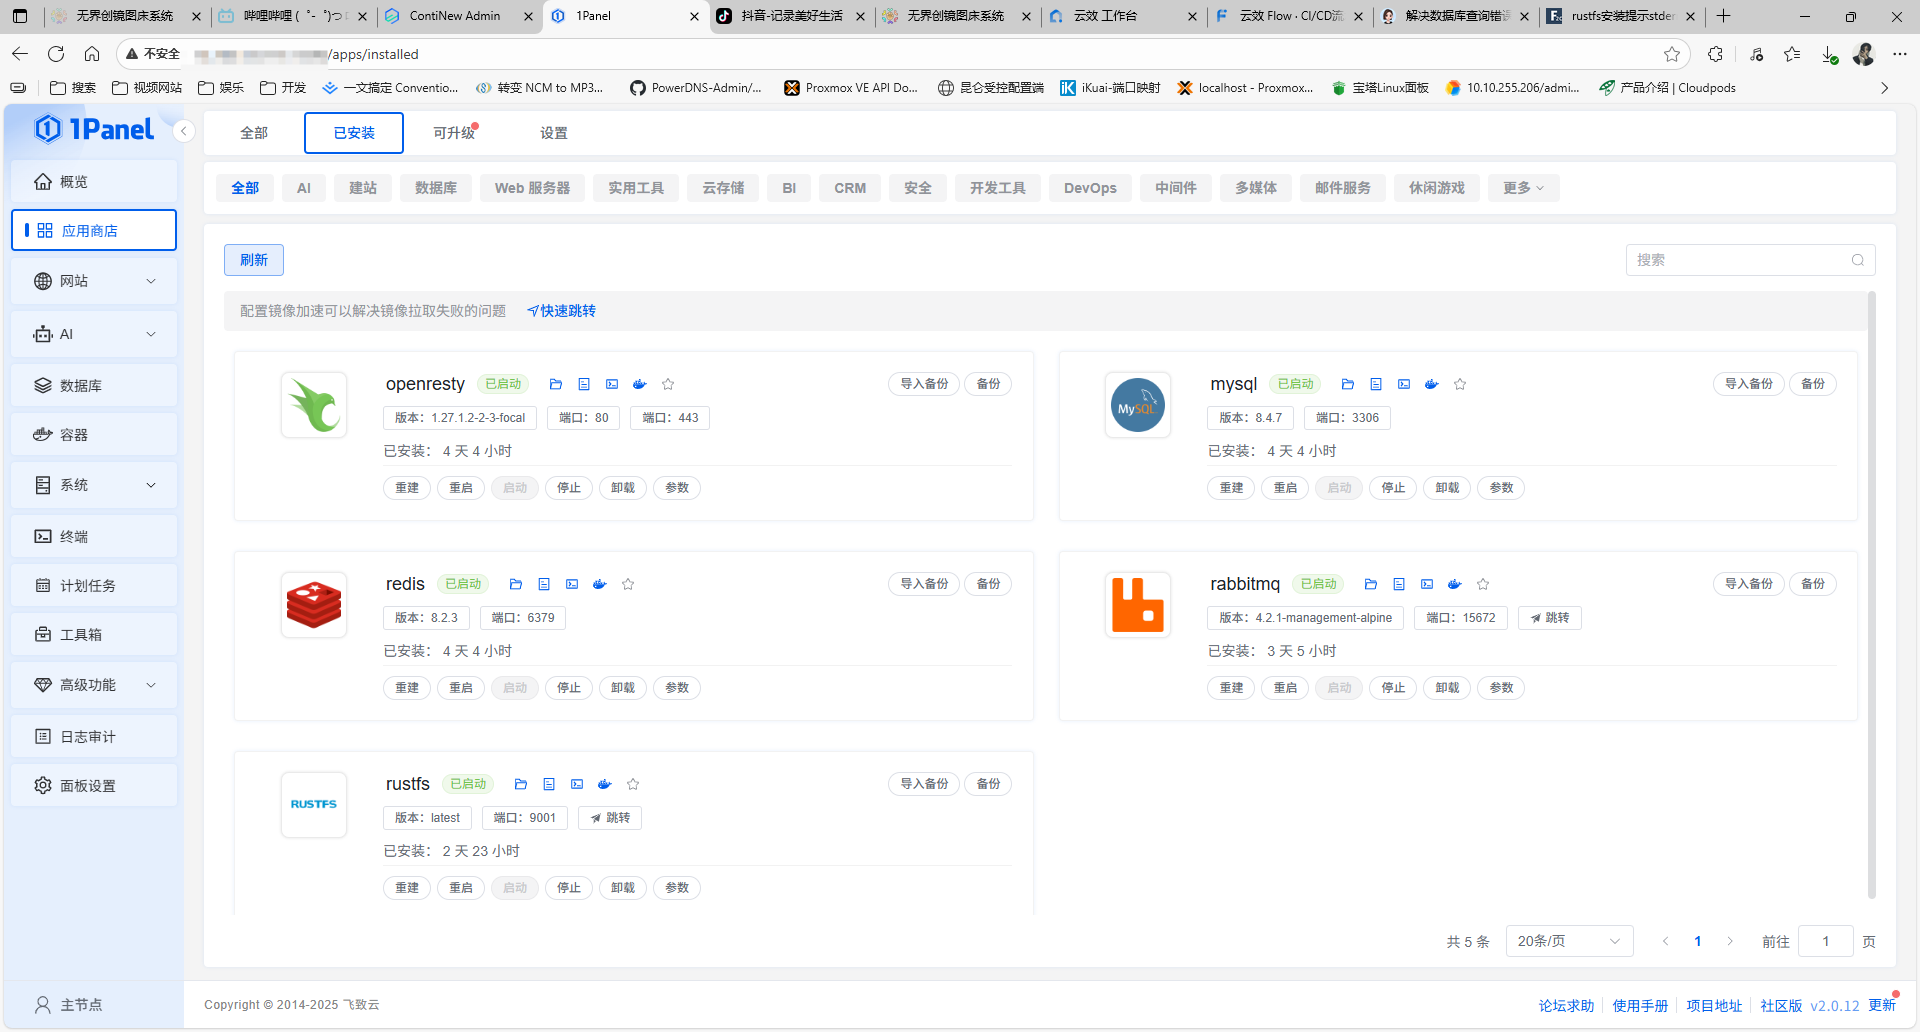Click the vertical scrollbar of the app list
The height and width of the screenshot is (1032, 1920).
click(x=1871, y=600)
